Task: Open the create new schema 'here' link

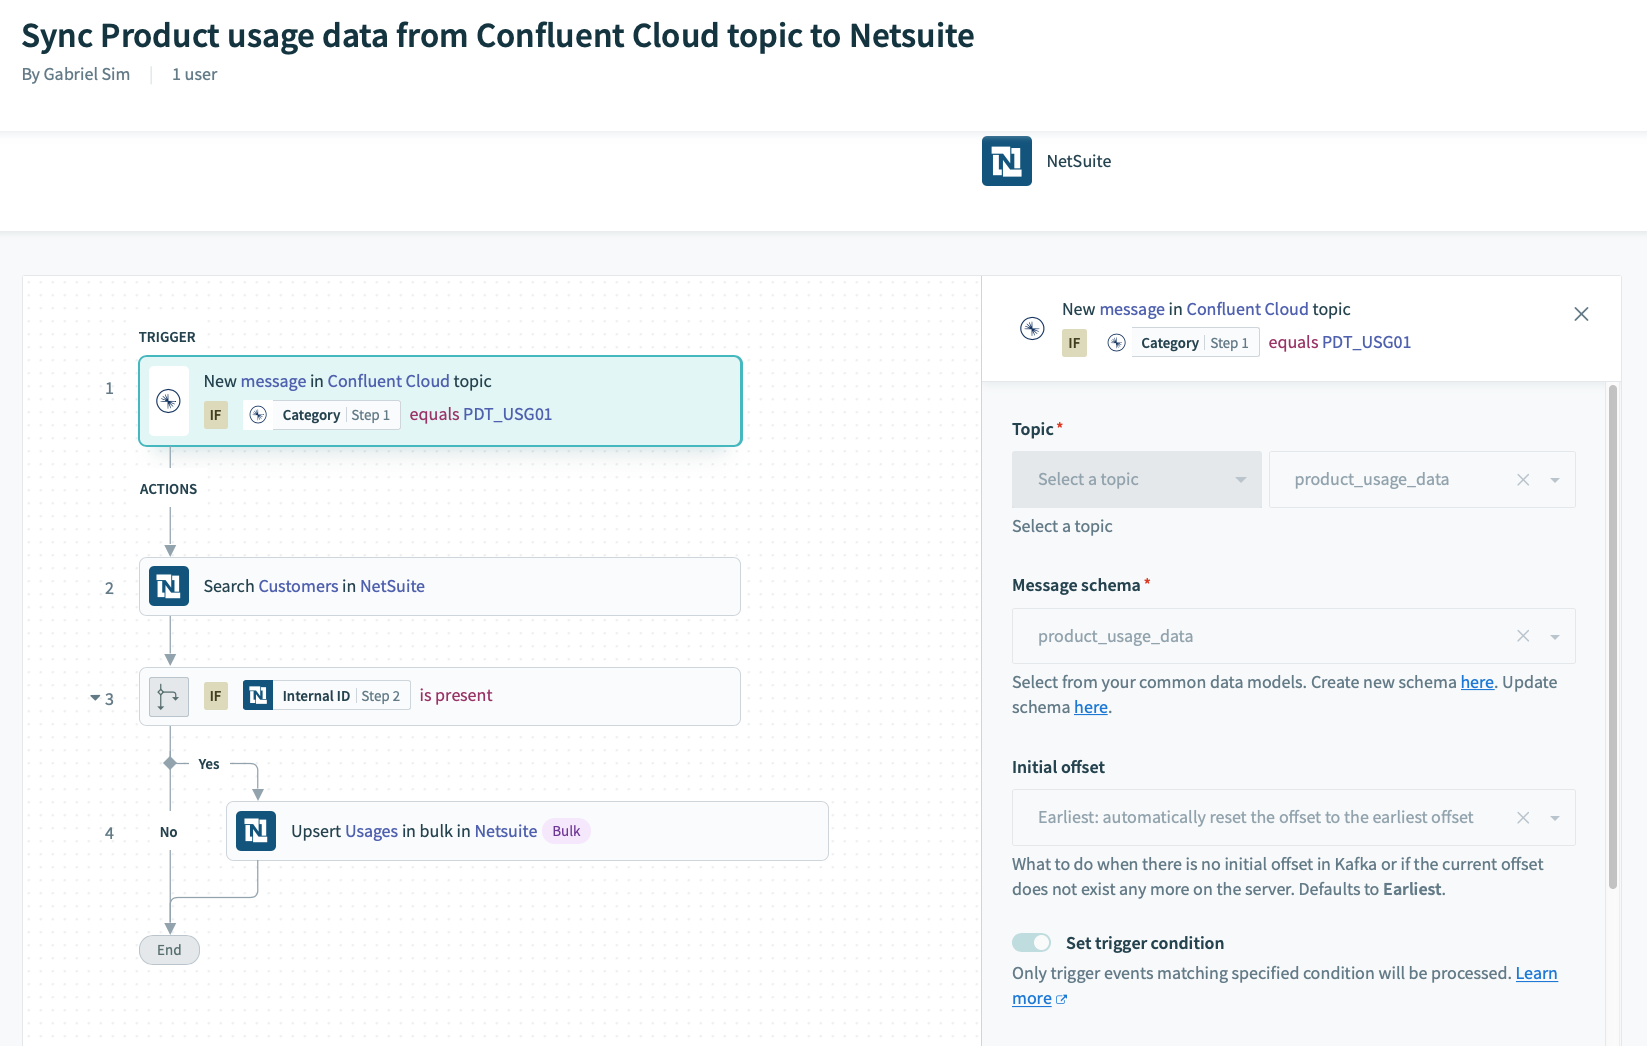Action: (x=1477, y=682)
